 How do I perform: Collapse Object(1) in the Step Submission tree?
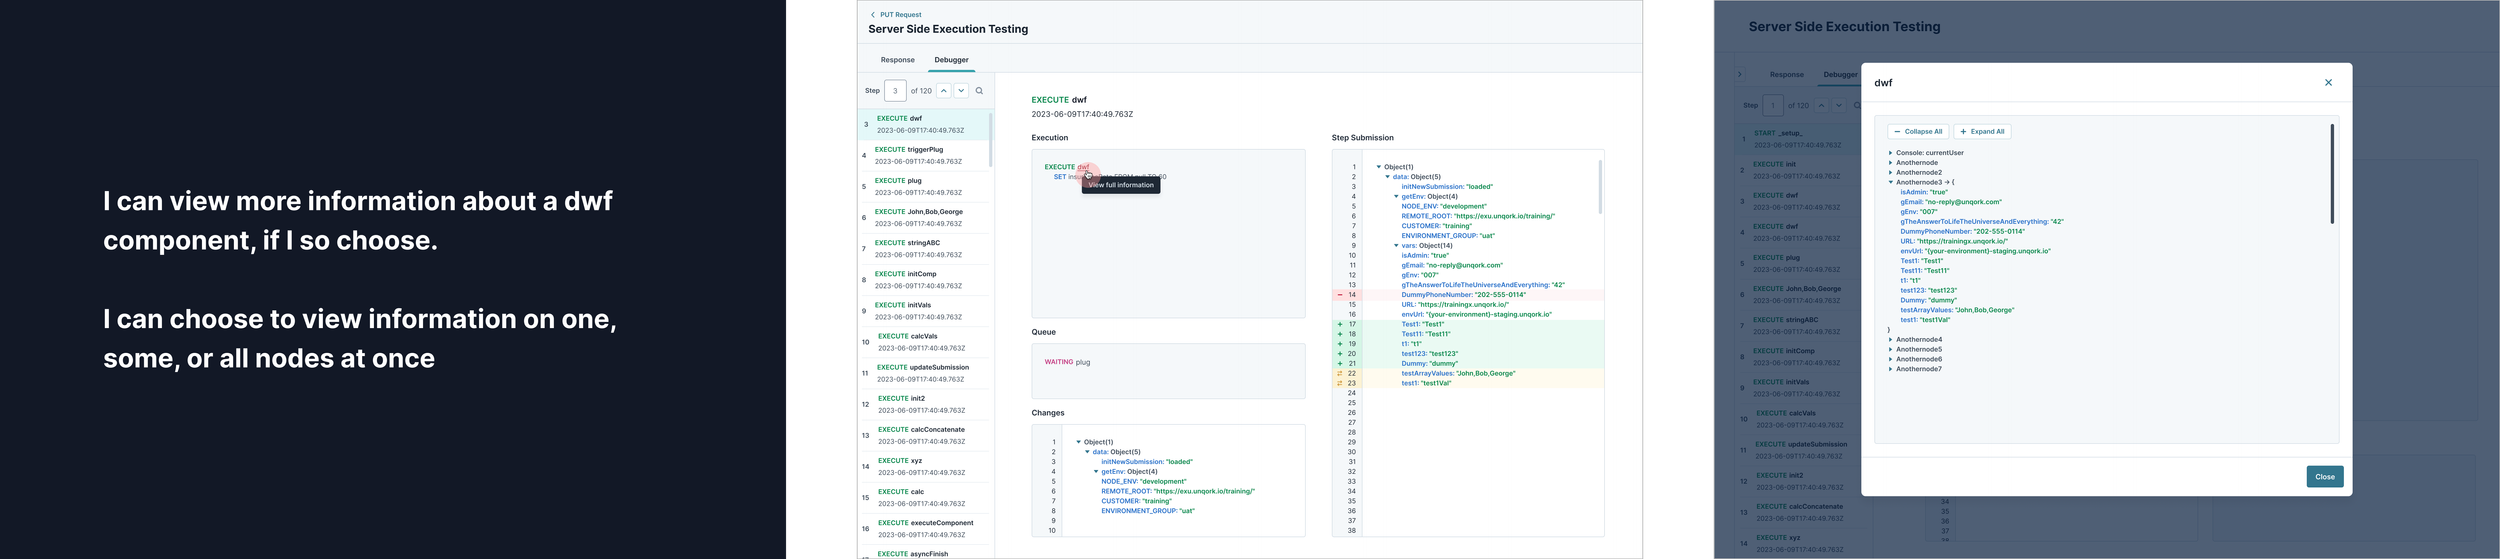(x=1379, y=167)
